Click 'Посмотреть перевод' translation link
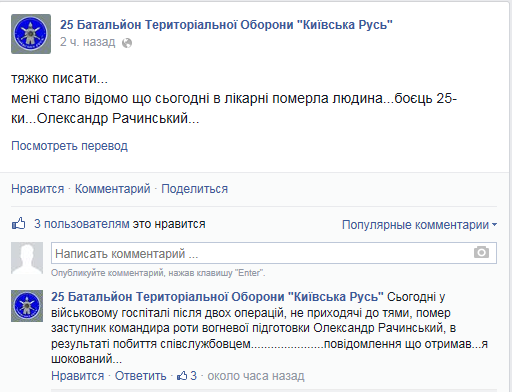 [x=69, y=146]
